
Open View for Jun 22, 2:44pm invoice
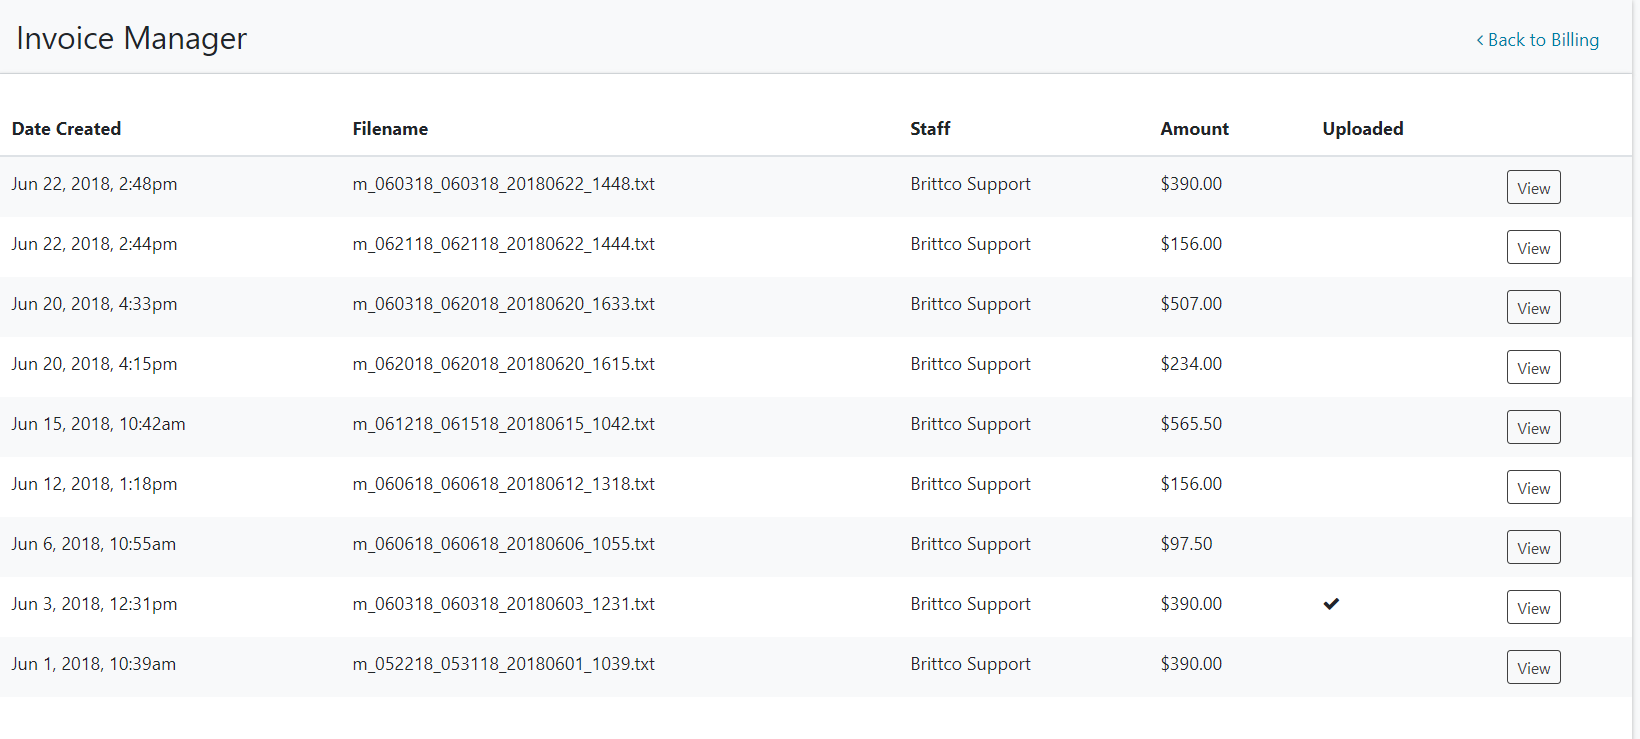click(x=1533, y=248)
